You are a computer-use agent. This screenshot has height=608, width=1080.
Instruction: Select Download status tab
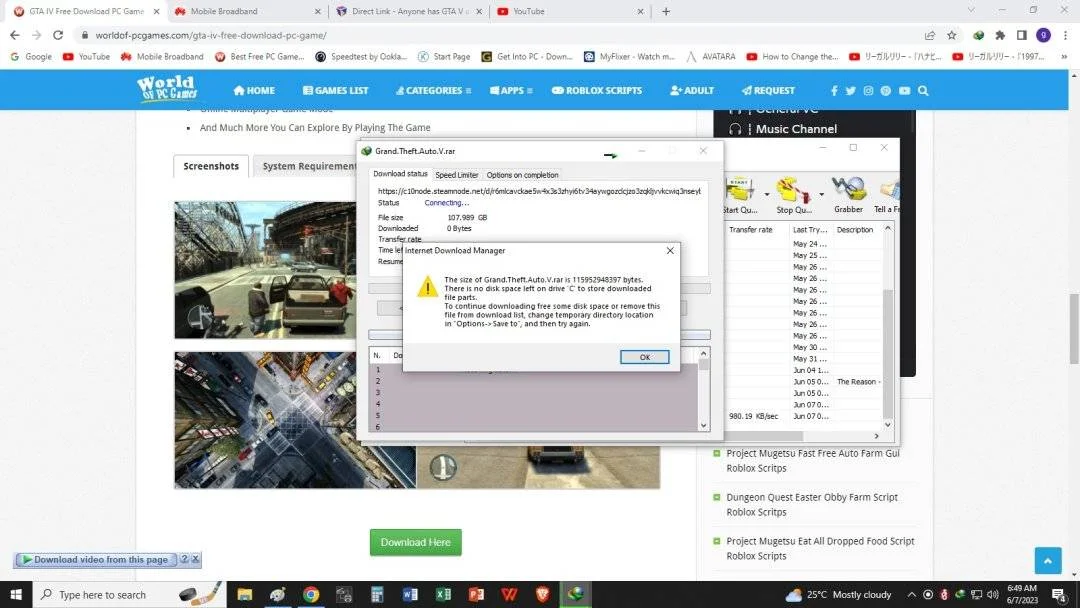point(400,174)
